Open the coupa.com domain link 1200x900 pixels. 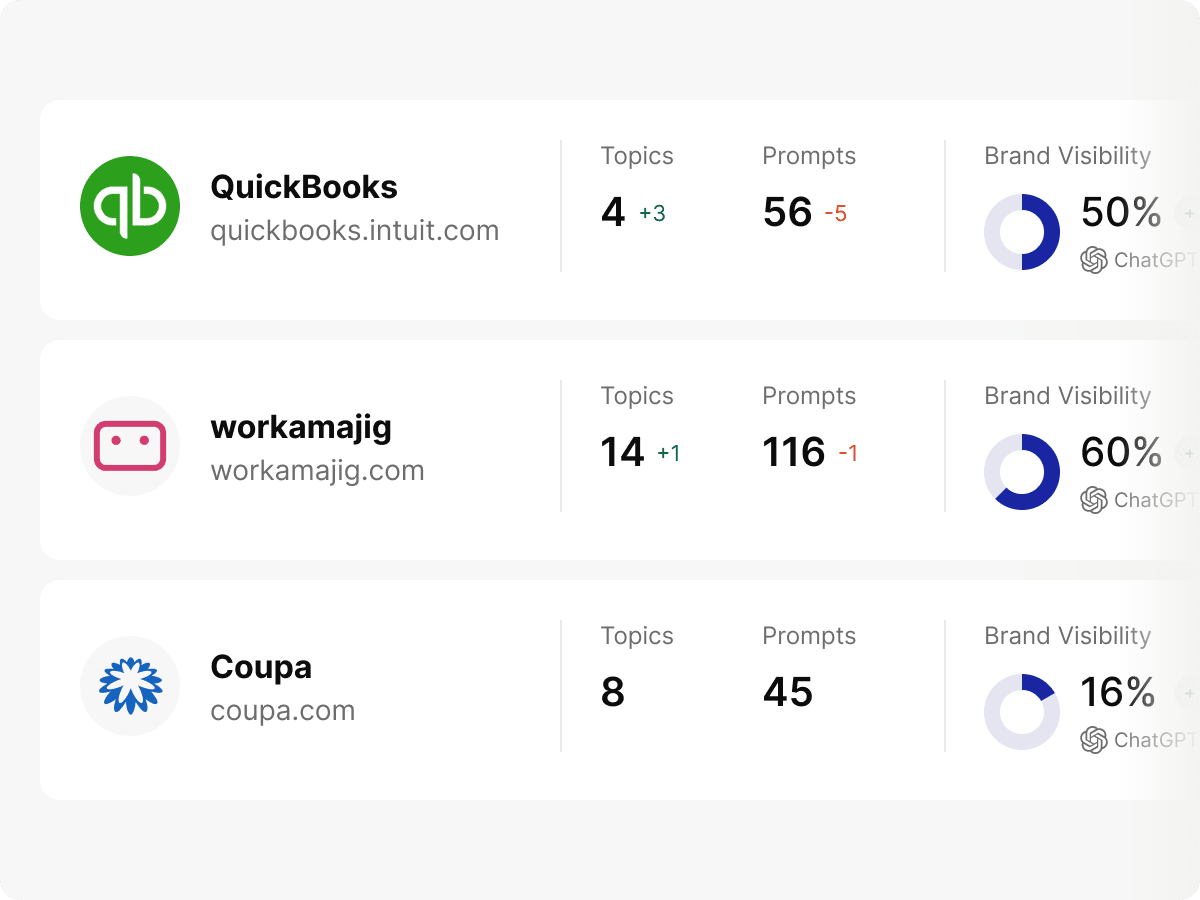coord(283,711)
